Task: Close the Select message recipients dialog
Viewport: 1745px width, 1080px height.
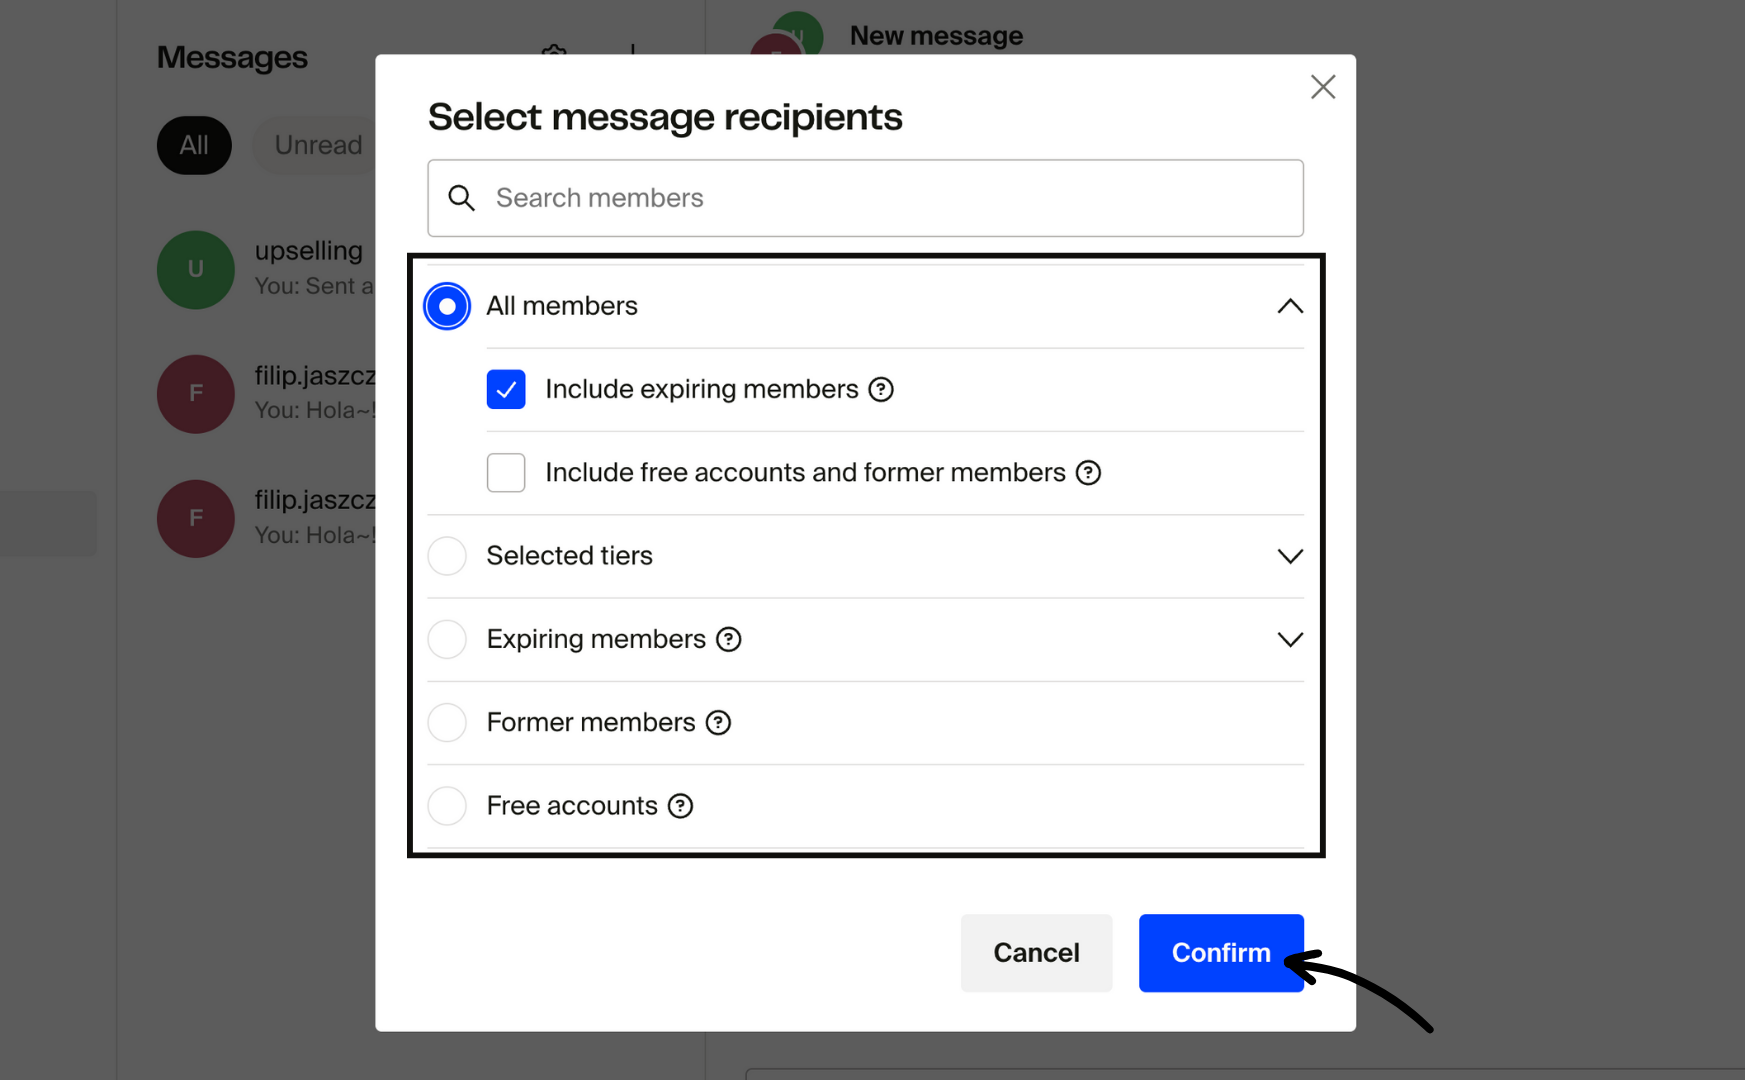Action: 1322,87
